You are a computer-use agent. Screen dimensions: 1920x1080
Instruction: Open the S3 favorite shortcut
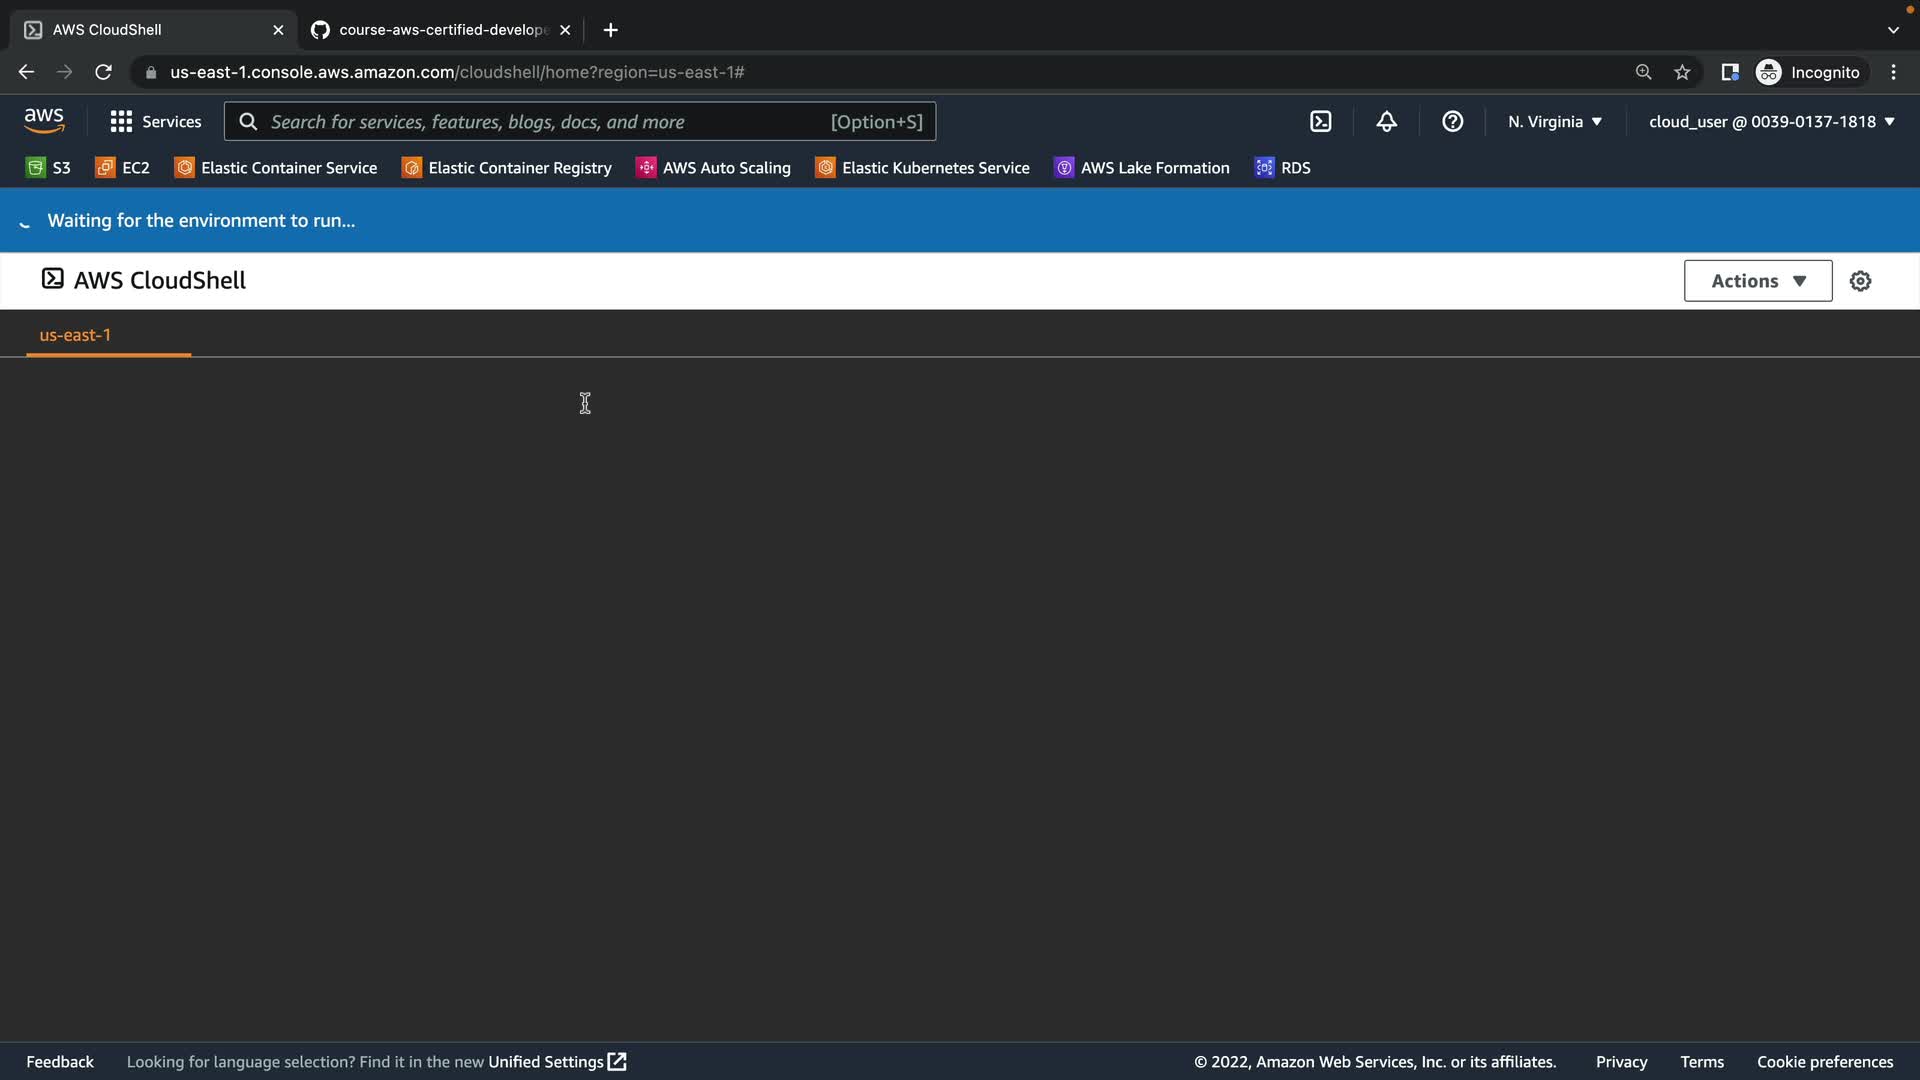pos(48,168)
